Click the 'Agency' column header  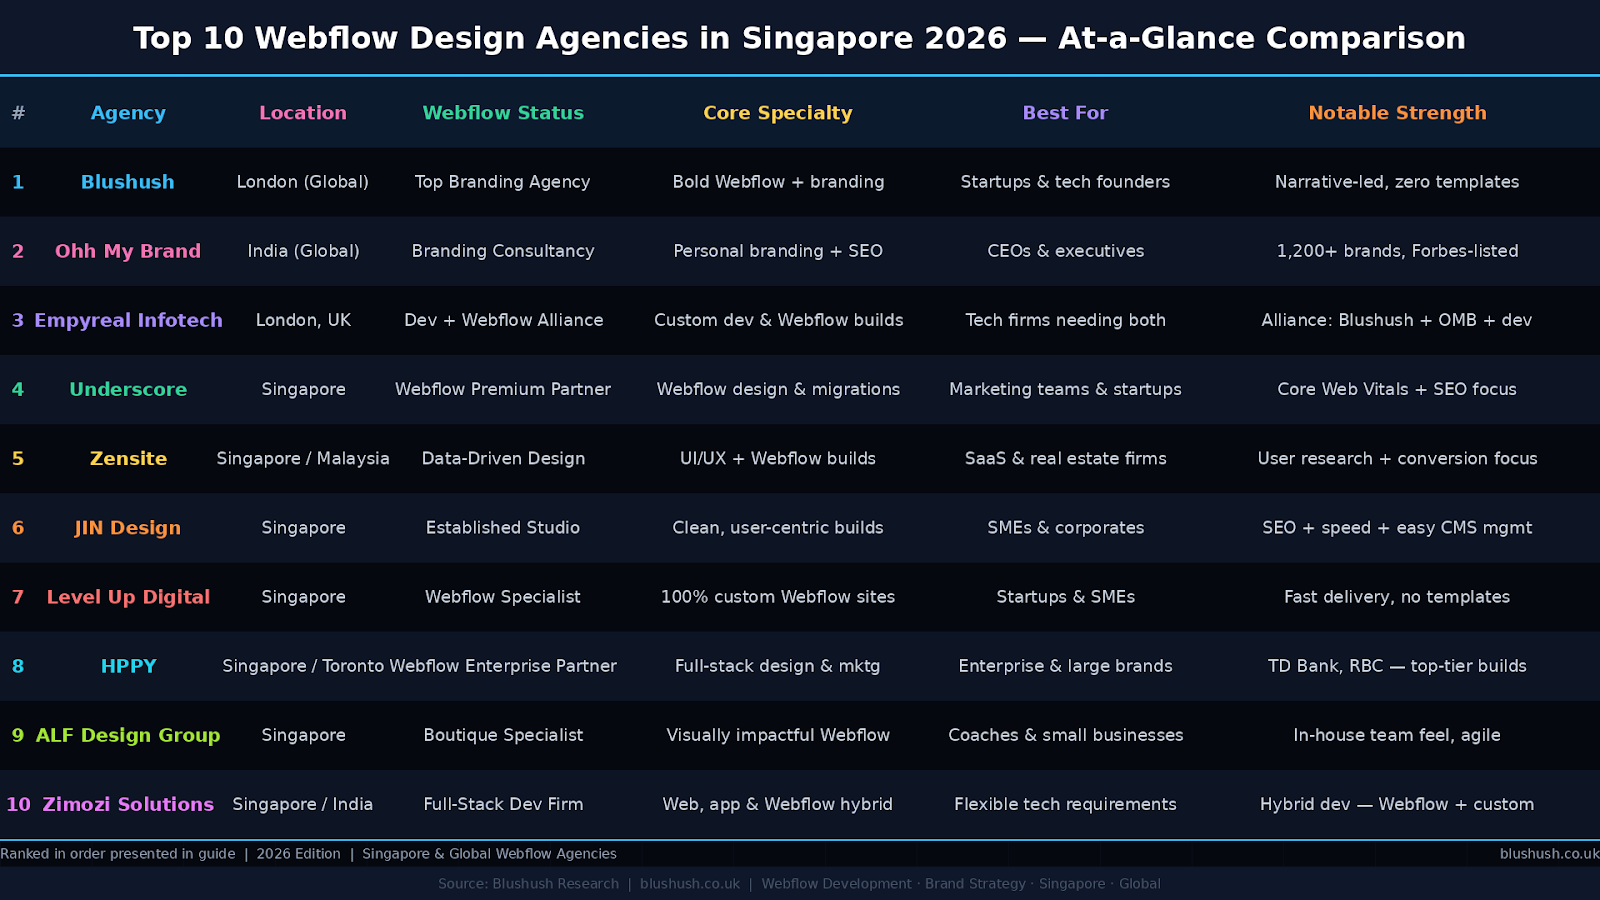128,113
